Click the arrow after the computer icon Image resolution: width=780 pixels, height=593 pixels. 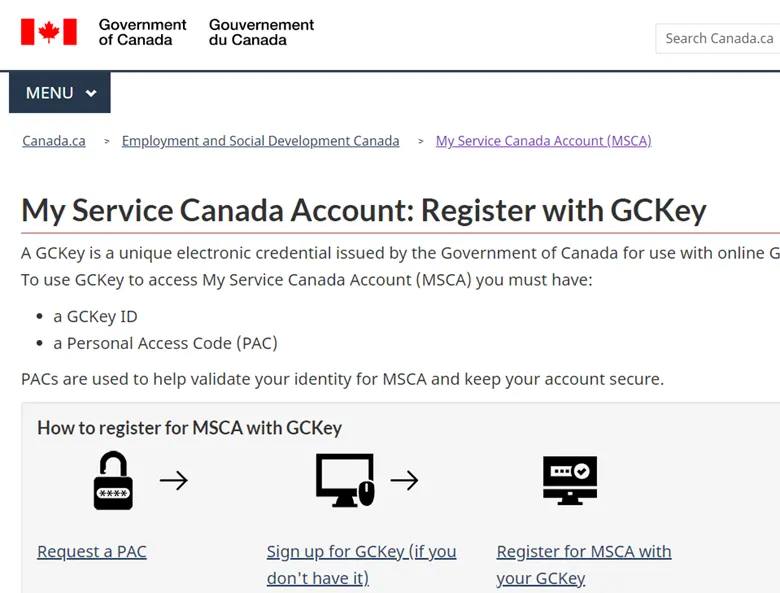pos(404,481)
